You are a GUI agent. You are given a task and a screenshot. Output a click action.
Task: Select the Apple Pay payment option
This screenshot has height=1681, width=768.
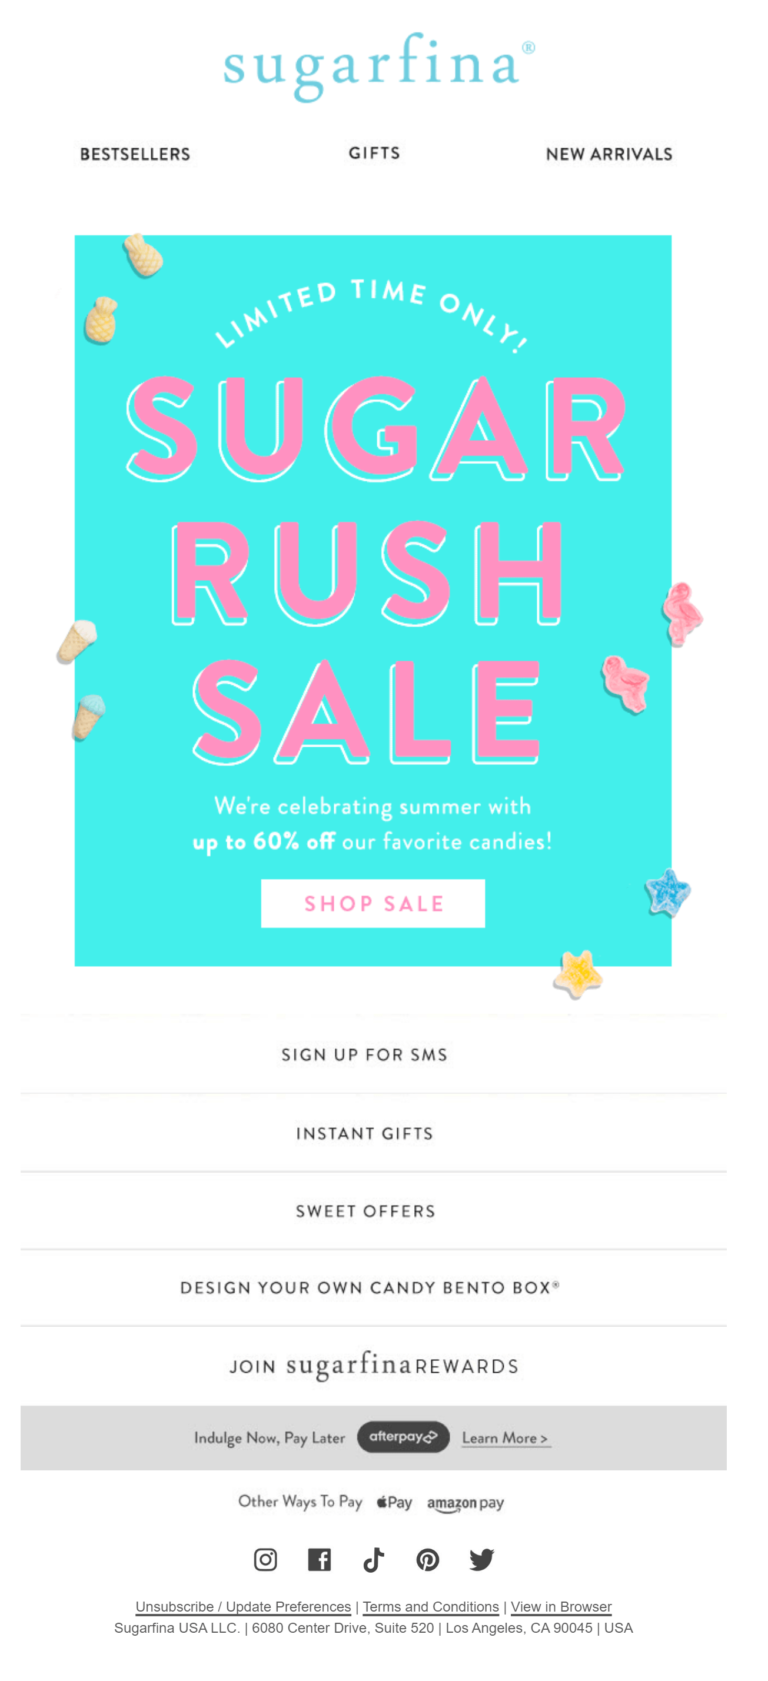(x=394, y=1502)
